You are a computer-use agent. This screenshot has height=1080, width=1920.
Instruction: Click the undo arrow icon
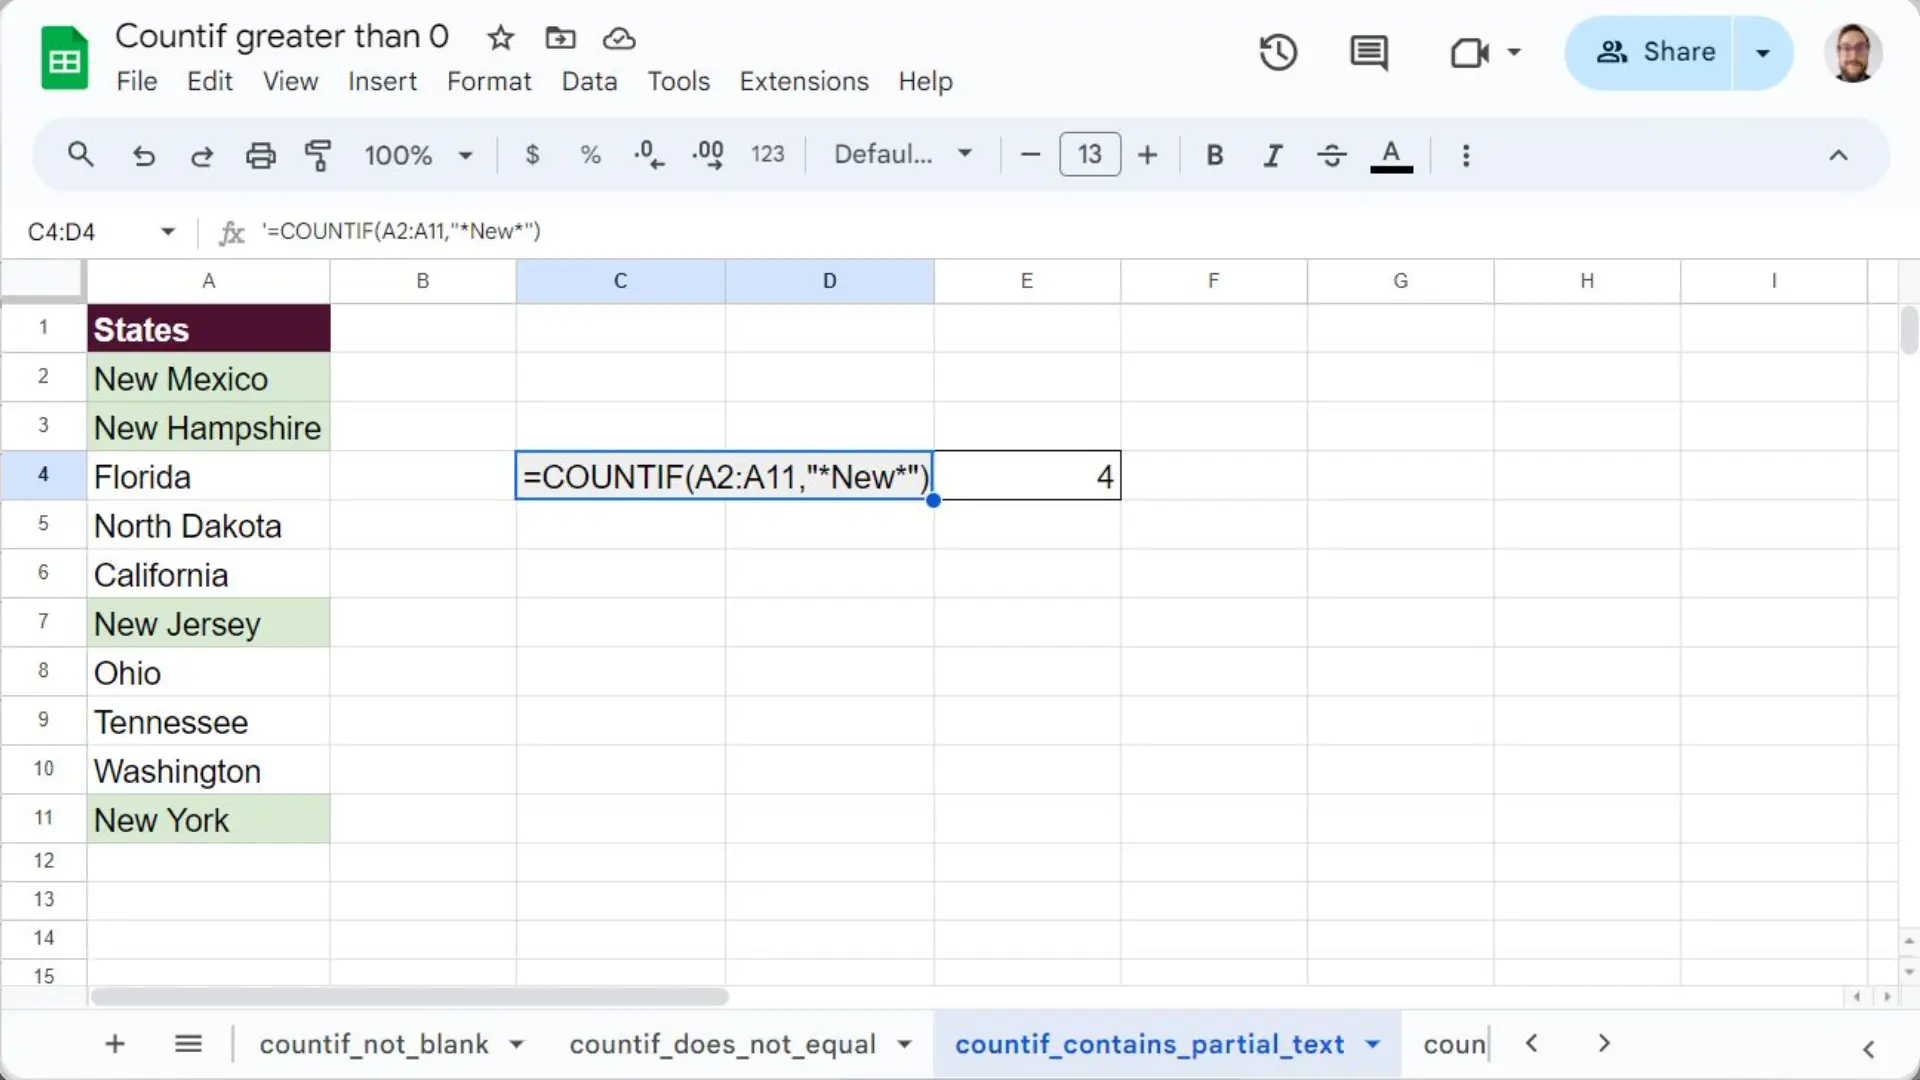point(144,155)
